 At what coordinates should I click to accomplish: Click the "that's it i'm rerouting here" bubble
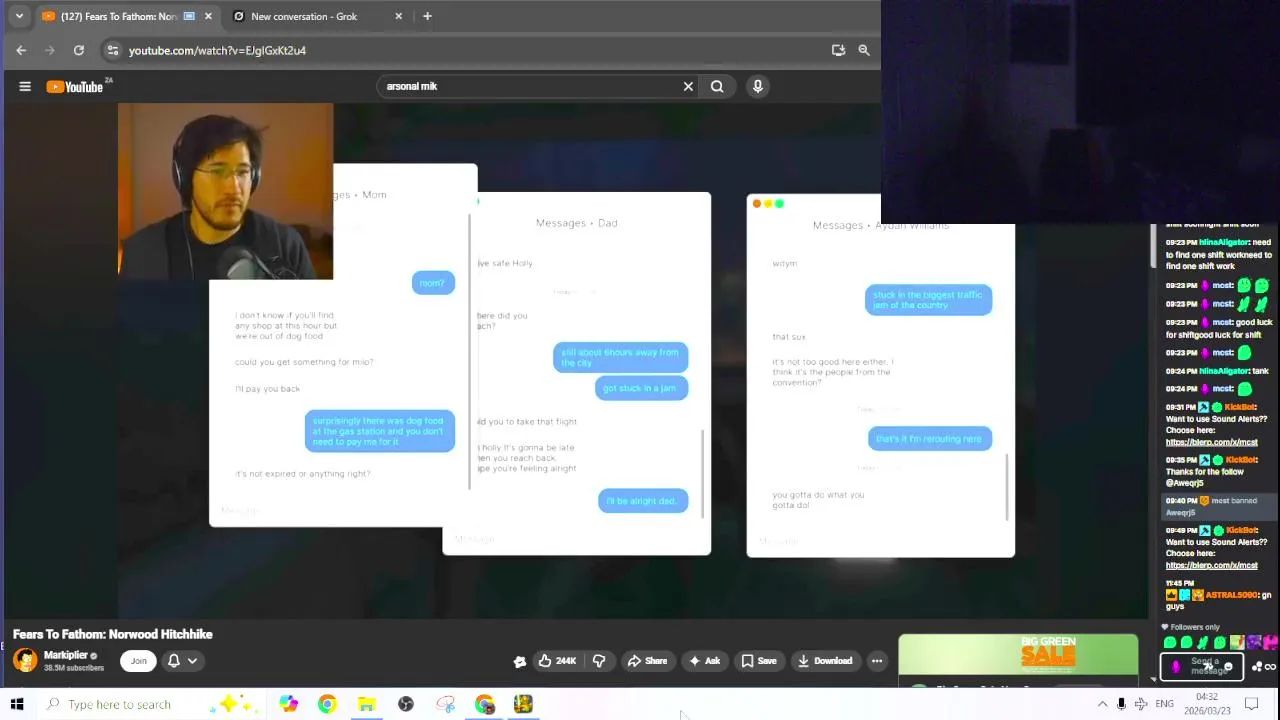pos(929,439)
